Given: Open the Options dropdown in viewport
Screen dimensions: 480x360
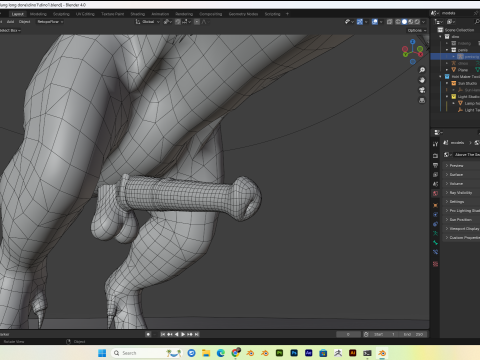Looking at the screenshot, I should tap(417, 30).
